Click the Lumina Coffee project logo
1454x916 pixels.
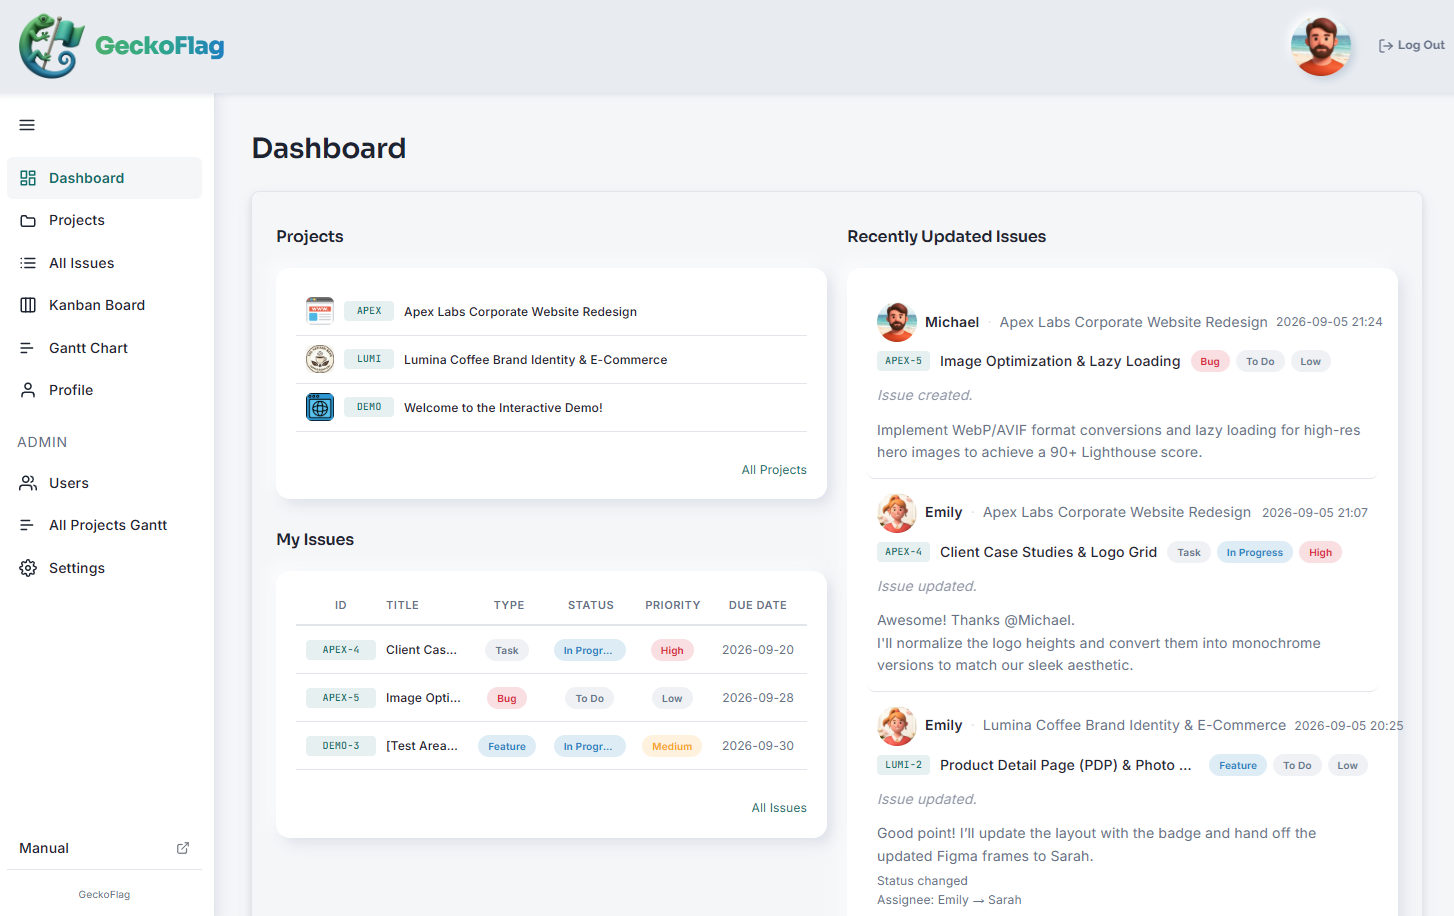click(x=320, y=359)
